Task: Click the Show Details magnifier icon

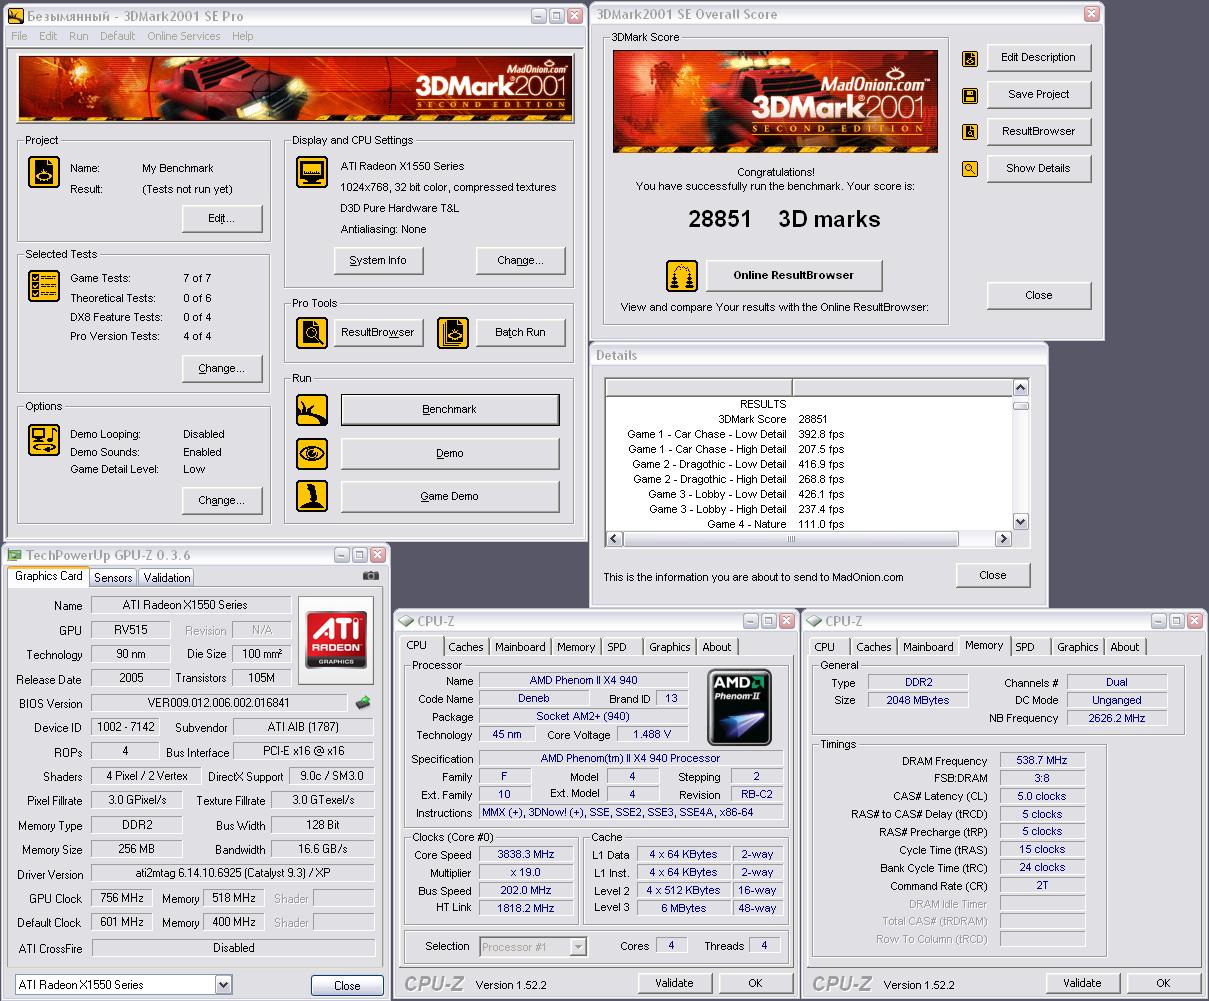Action: click(970, 169)
